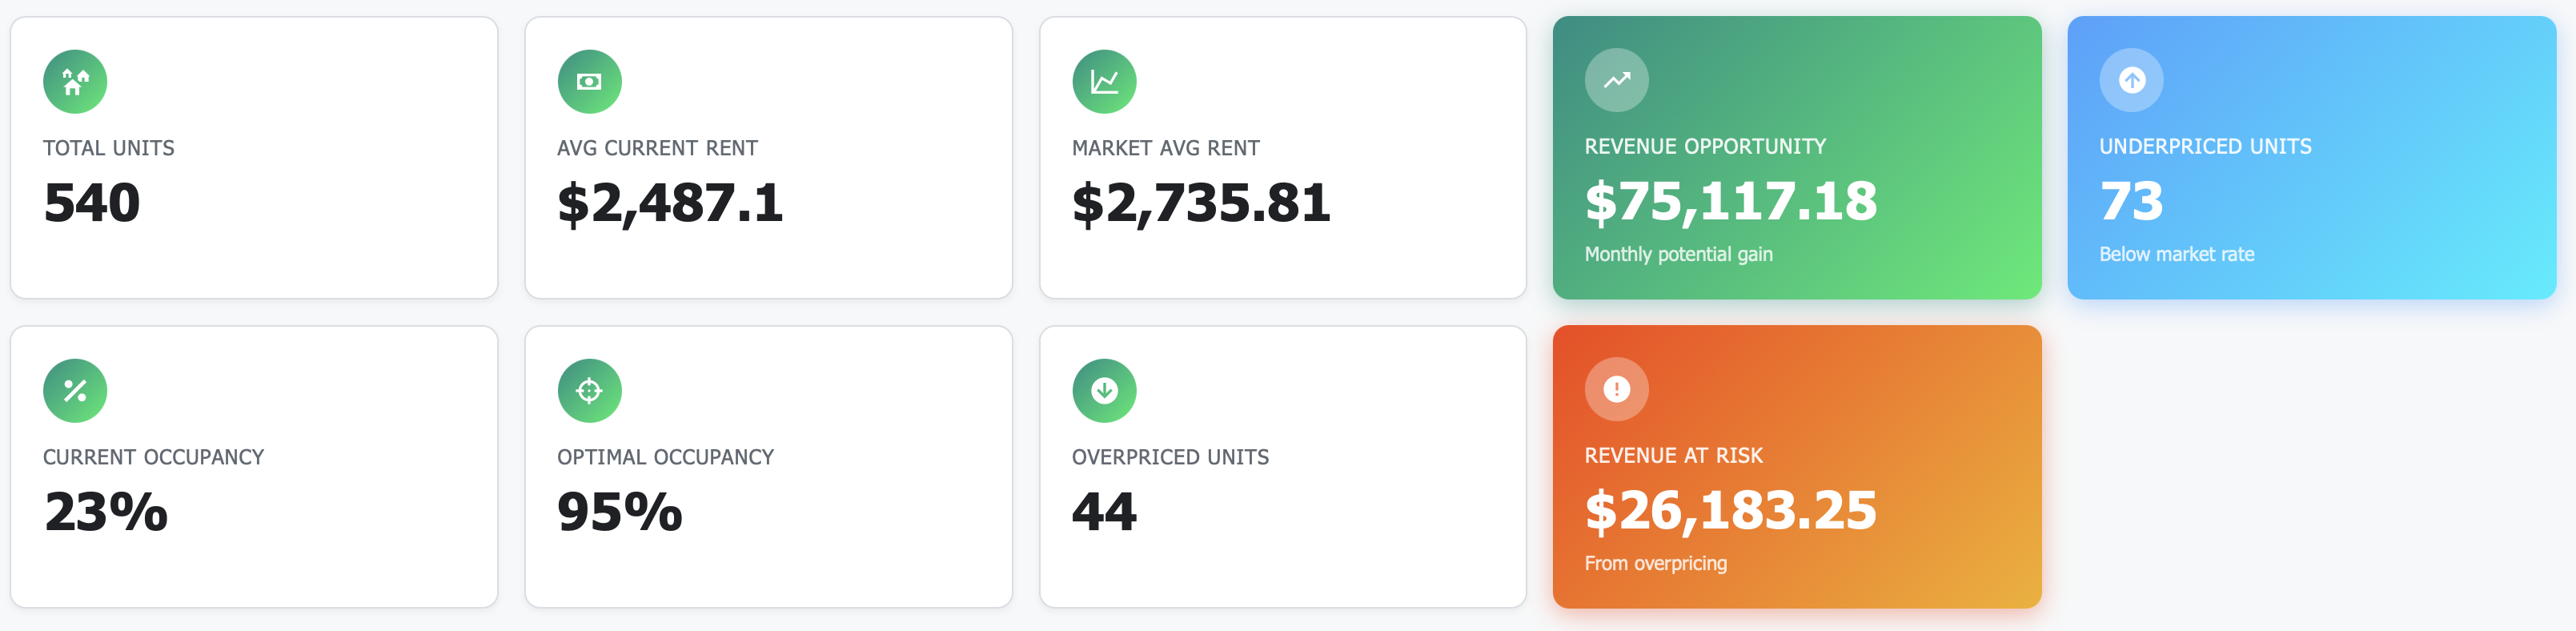Viewport: 2576px width, 631px height.
Task: Click the Market Avg Rent chart icon
Action: (x=1103, y=81)
